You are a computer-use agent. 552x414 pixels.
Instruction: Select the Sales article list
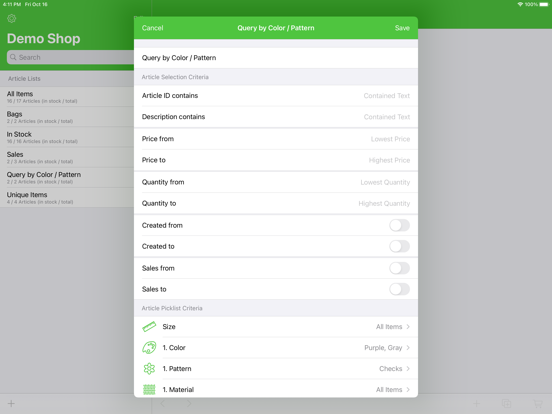[67, 157]
